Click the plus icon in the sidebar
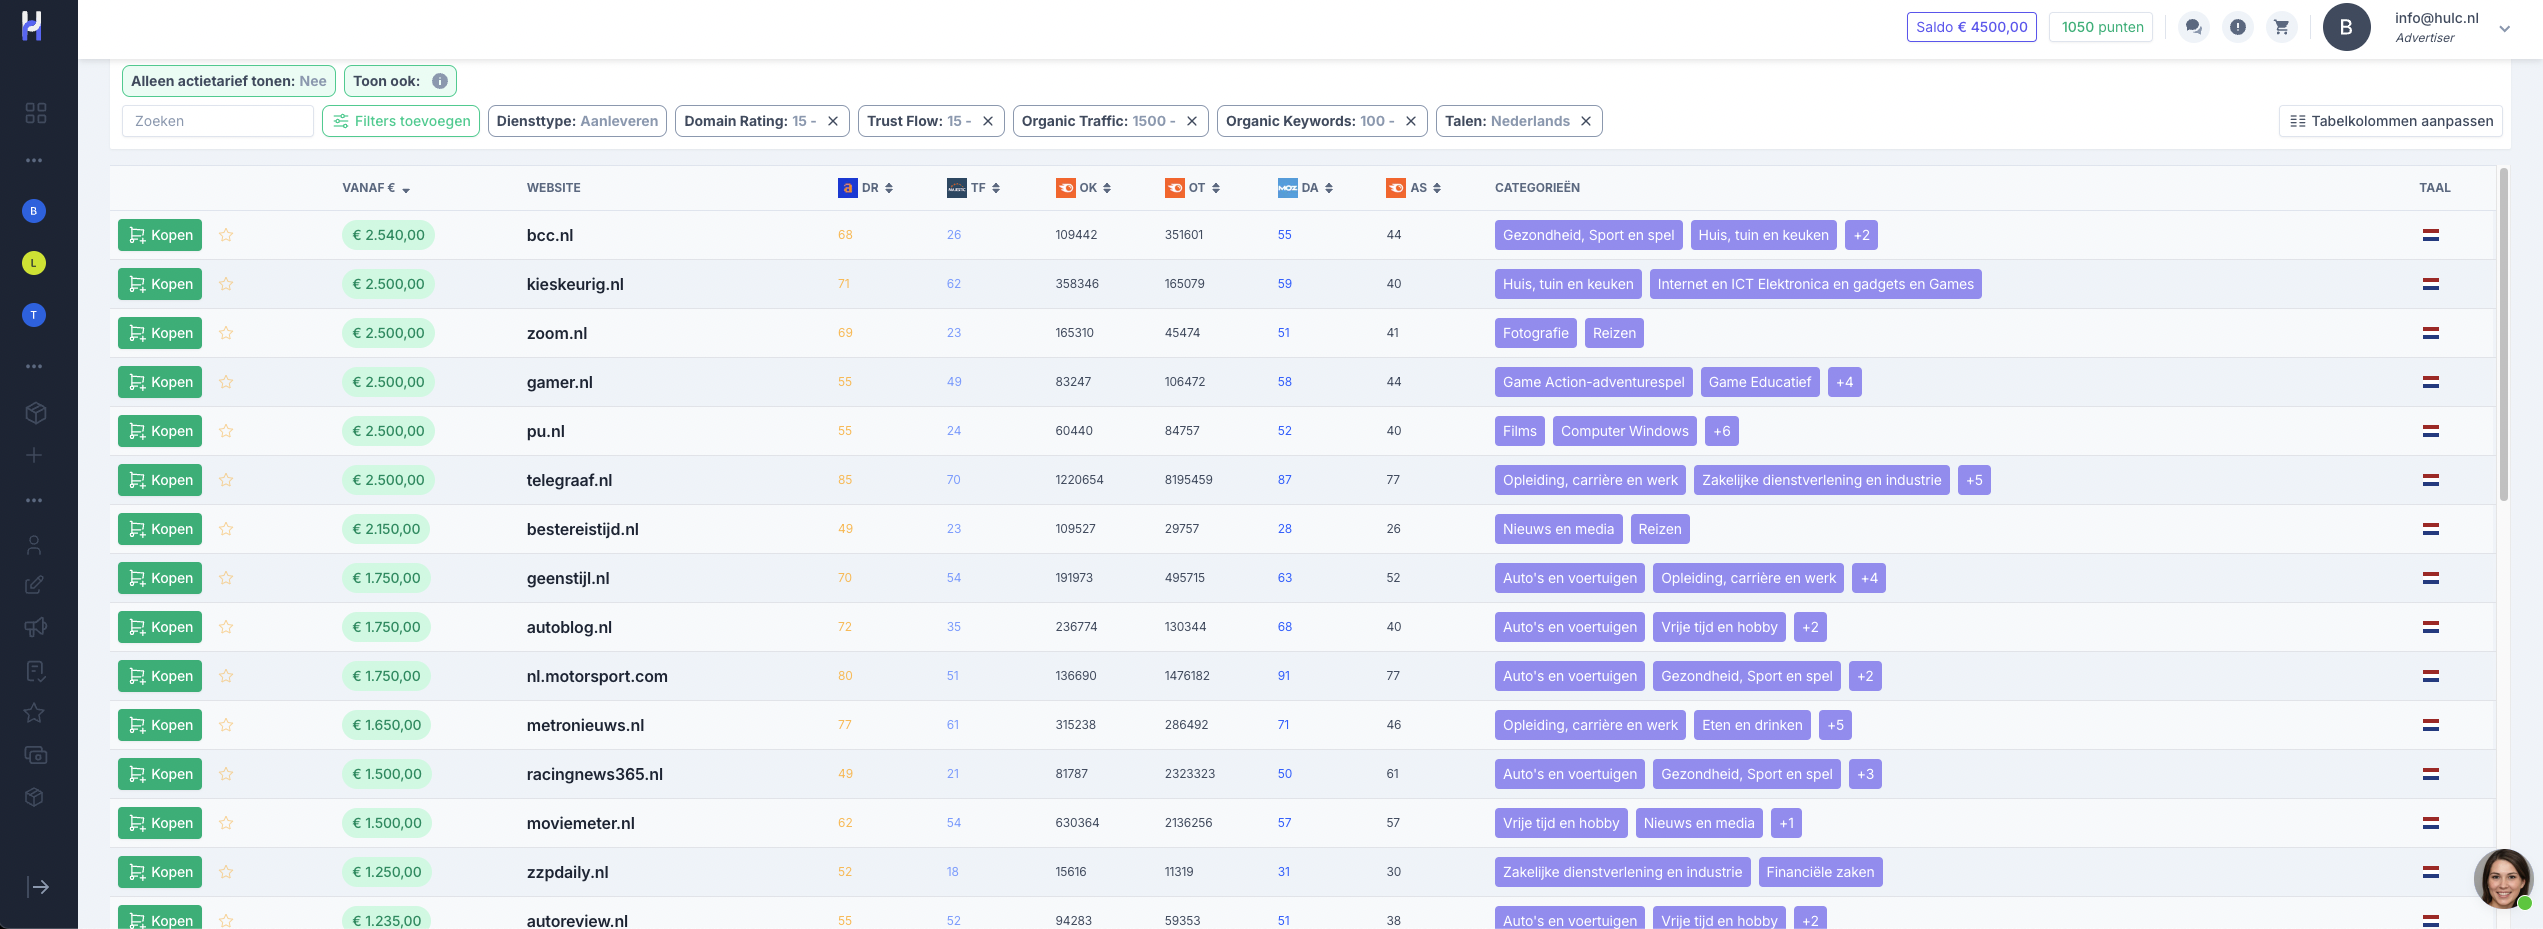Image resolution: width=2543 pixels, height=929 pixels. click(34, 455)
